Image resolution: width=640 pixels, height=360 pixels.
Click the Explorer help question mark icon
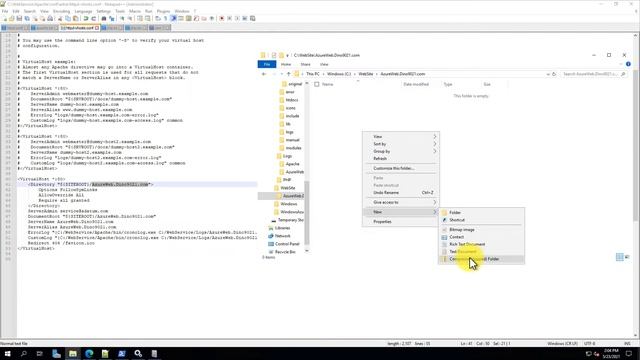tap(628, 64)
